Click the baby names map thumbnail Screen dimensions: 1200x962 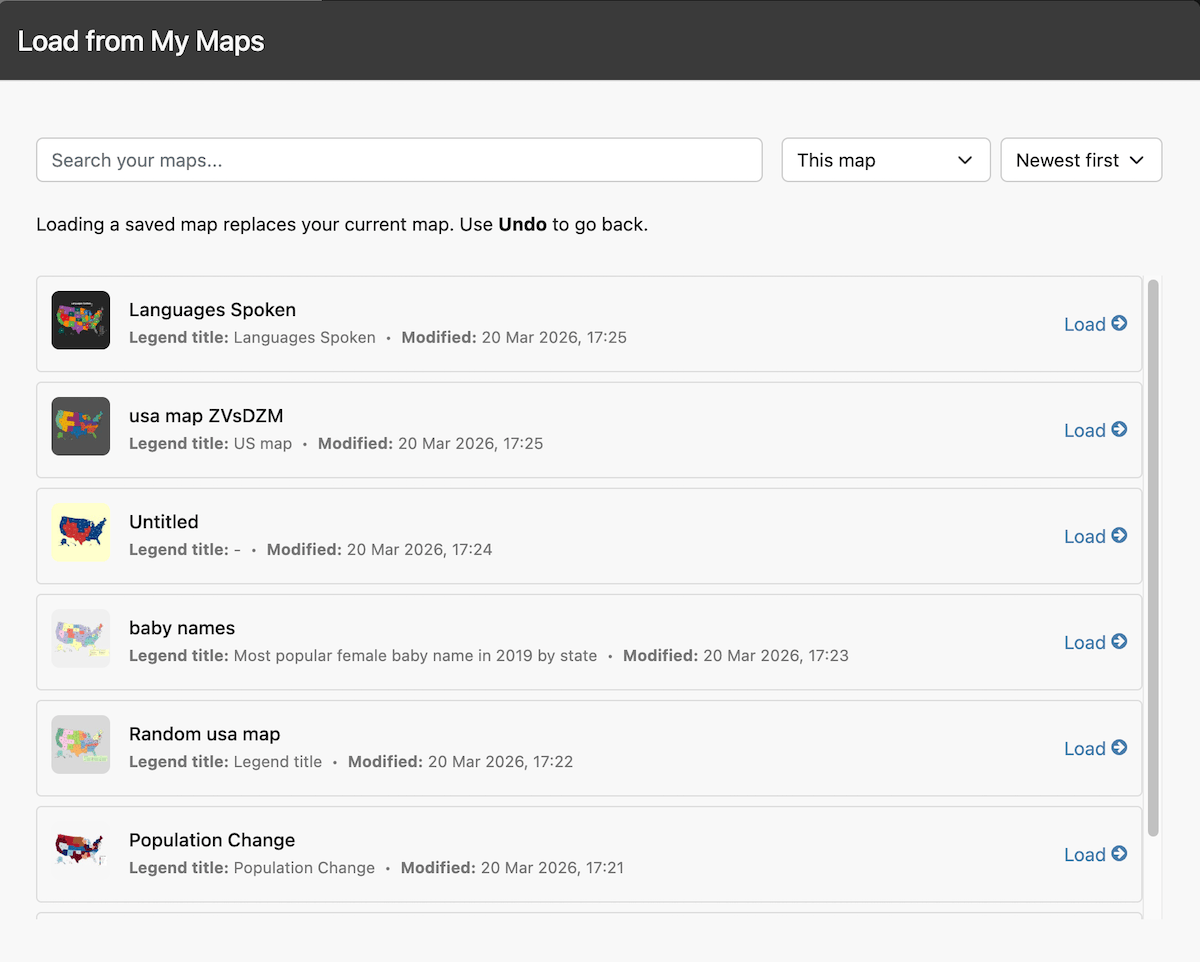click(81, 638)
